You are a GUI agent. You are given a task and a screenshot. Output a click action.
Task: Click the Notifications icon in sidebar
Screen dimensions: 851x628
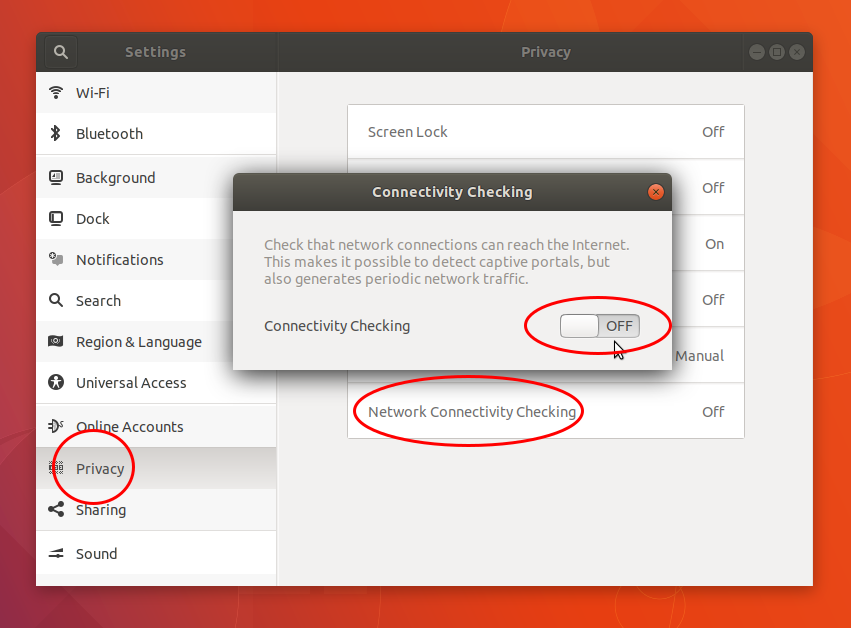[x=55, y=259]
